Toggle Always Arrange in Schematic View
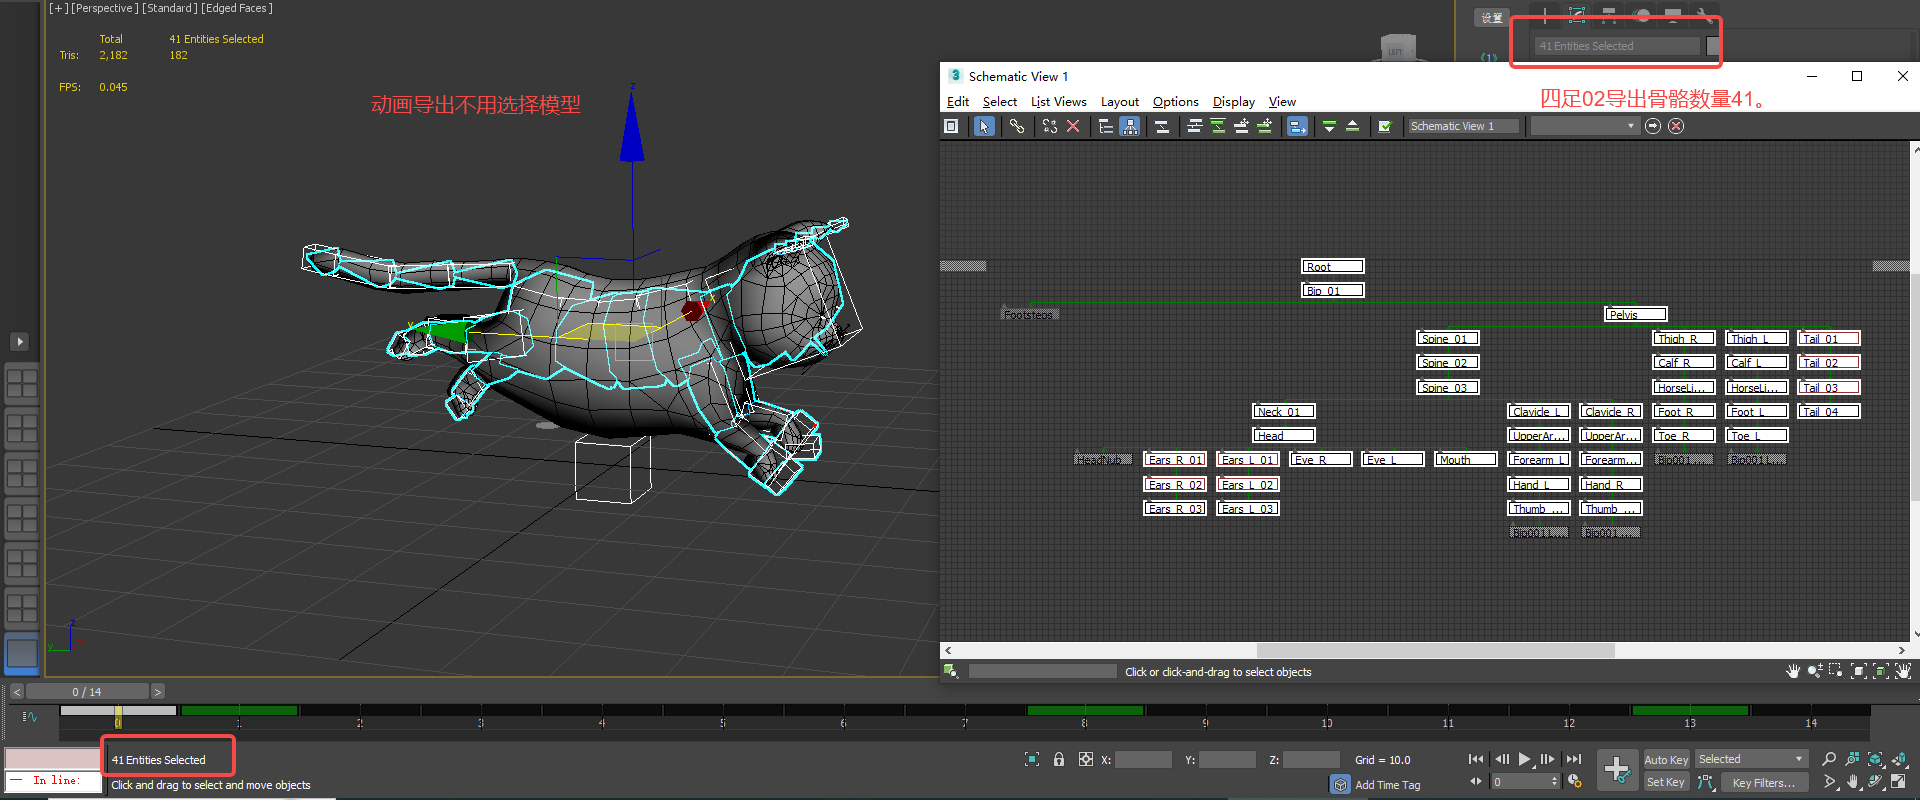Image resolution: width=1920 pixels, height=800 pixels. coord(1162,126)
